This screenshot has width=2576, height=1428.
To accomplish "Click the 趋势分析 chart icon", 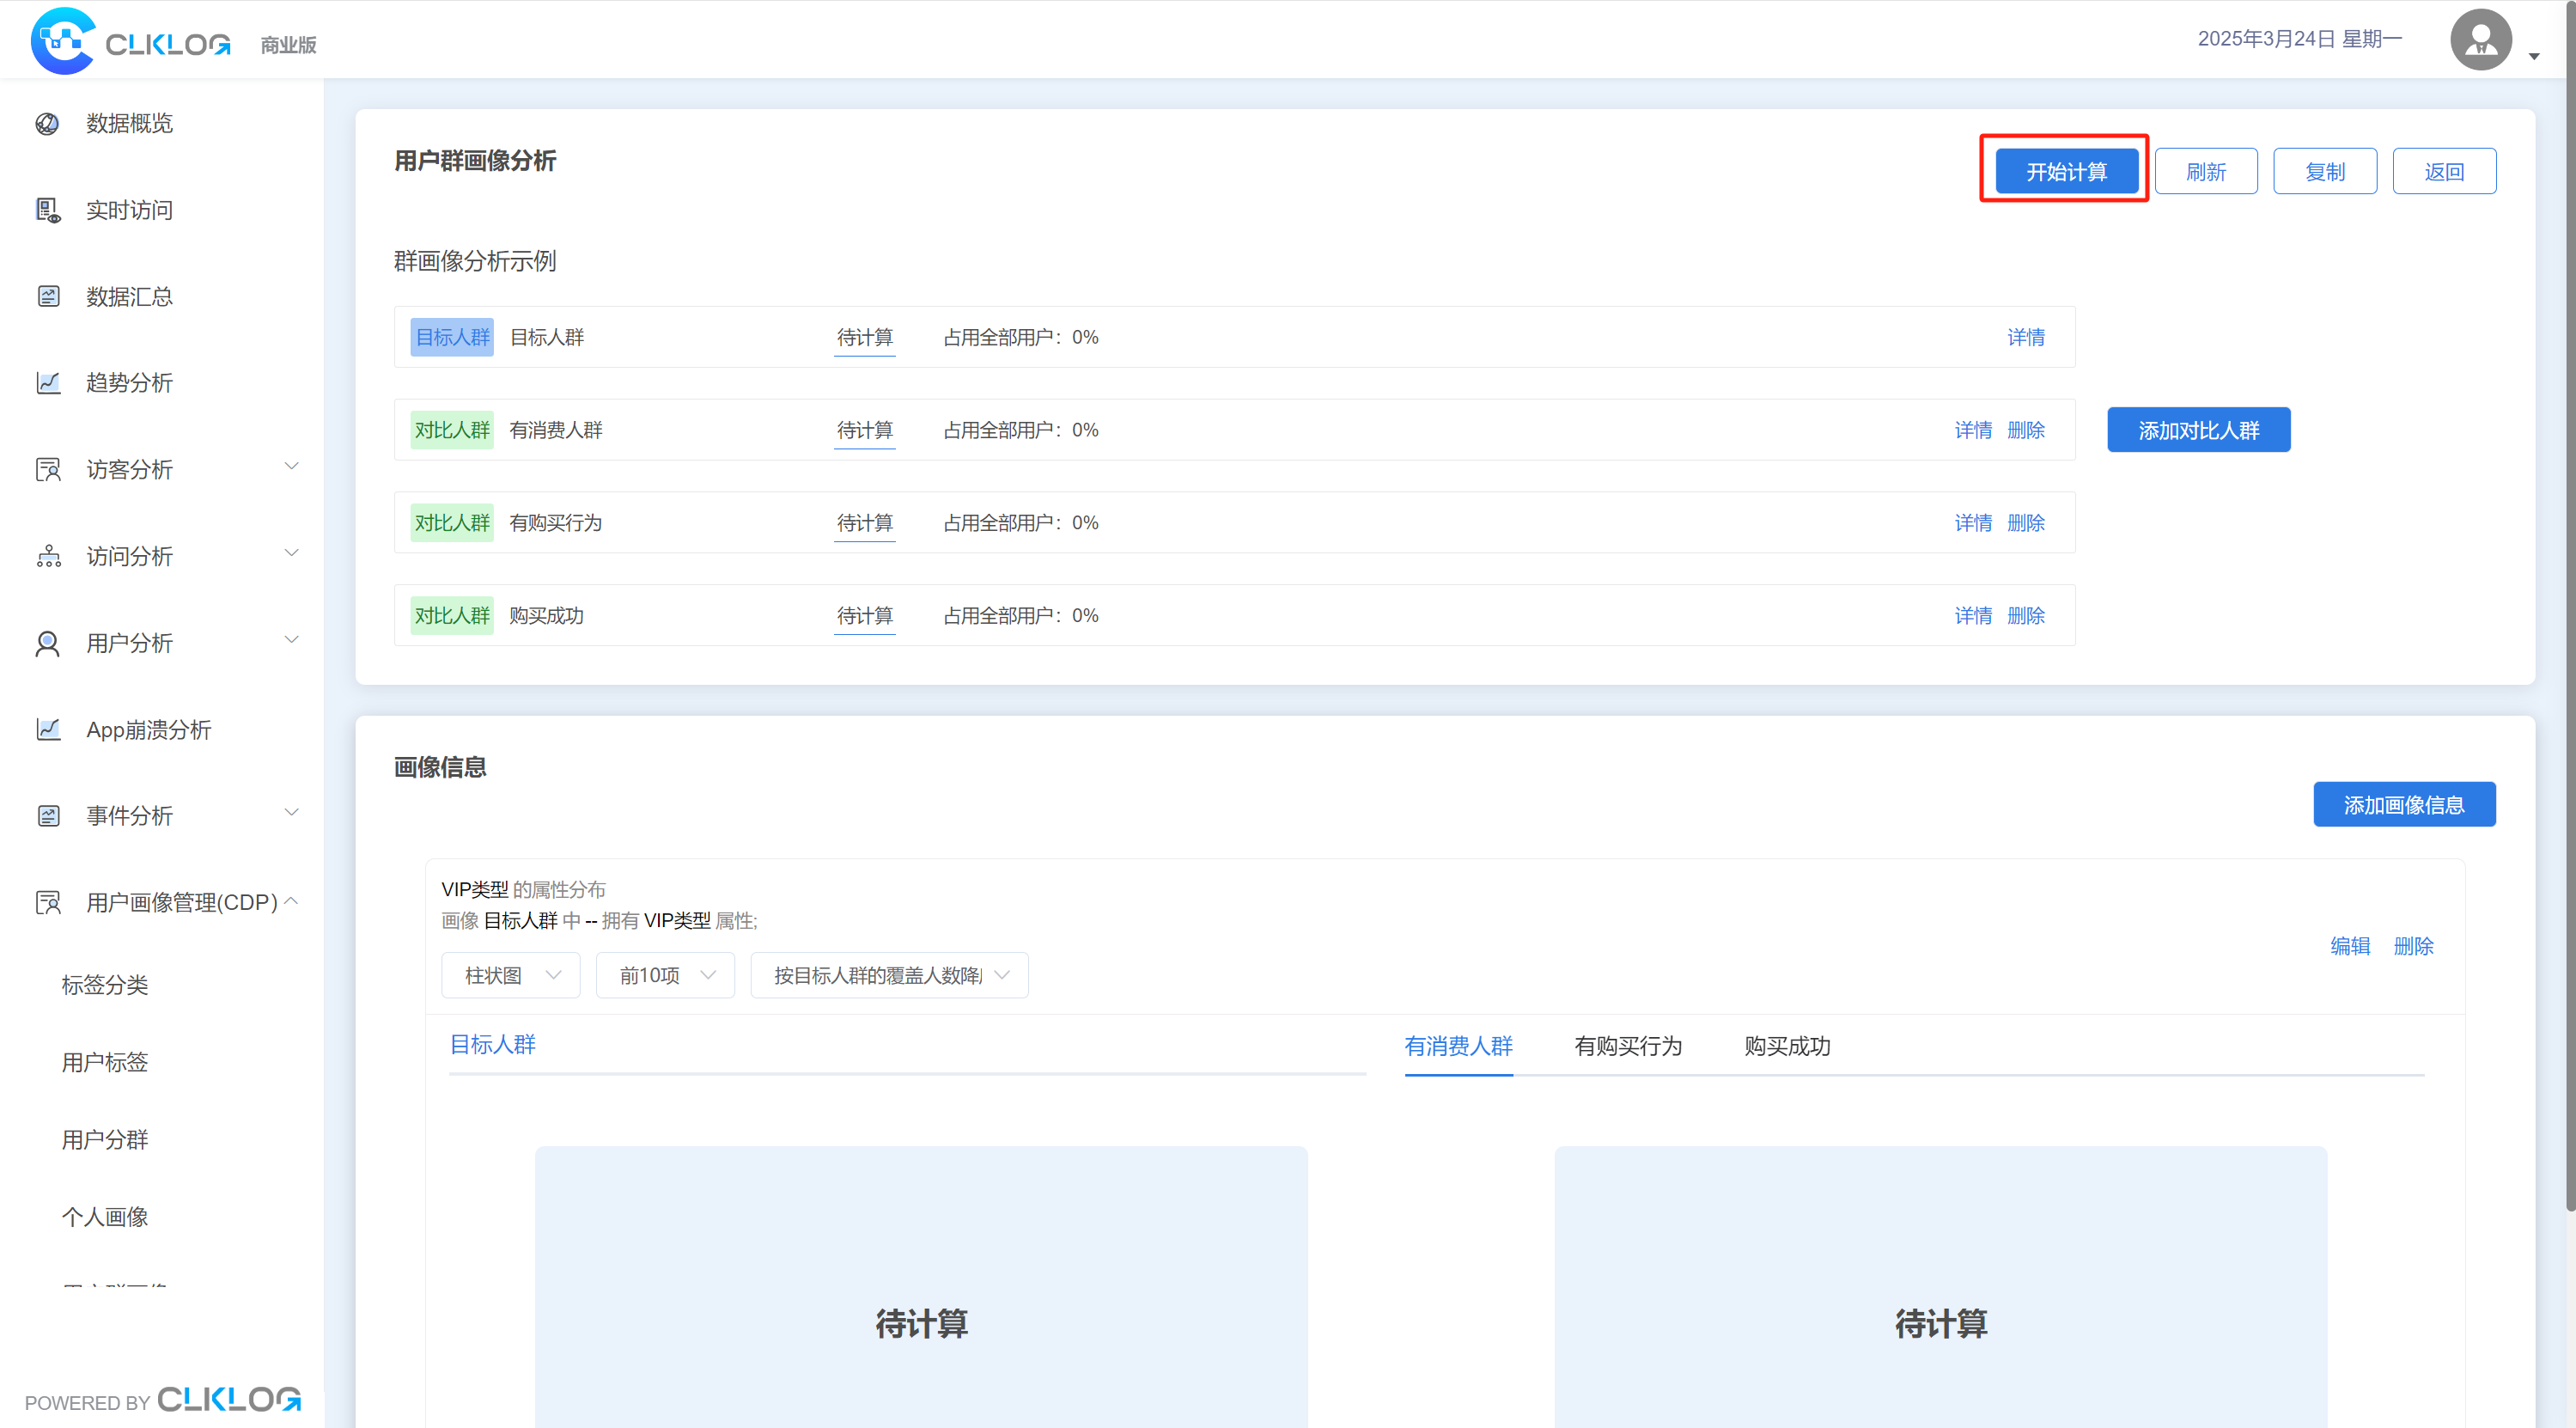I will point(48,383).
